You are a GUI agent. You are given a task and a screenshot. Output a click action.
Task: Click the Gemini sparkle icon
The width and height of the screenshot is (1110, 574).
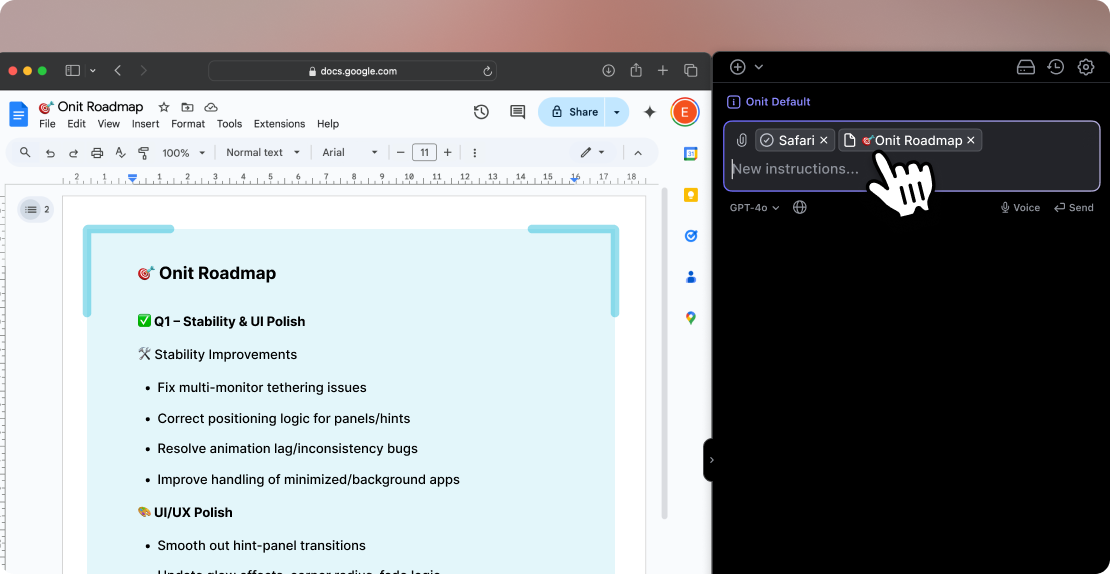coord(649,112)
